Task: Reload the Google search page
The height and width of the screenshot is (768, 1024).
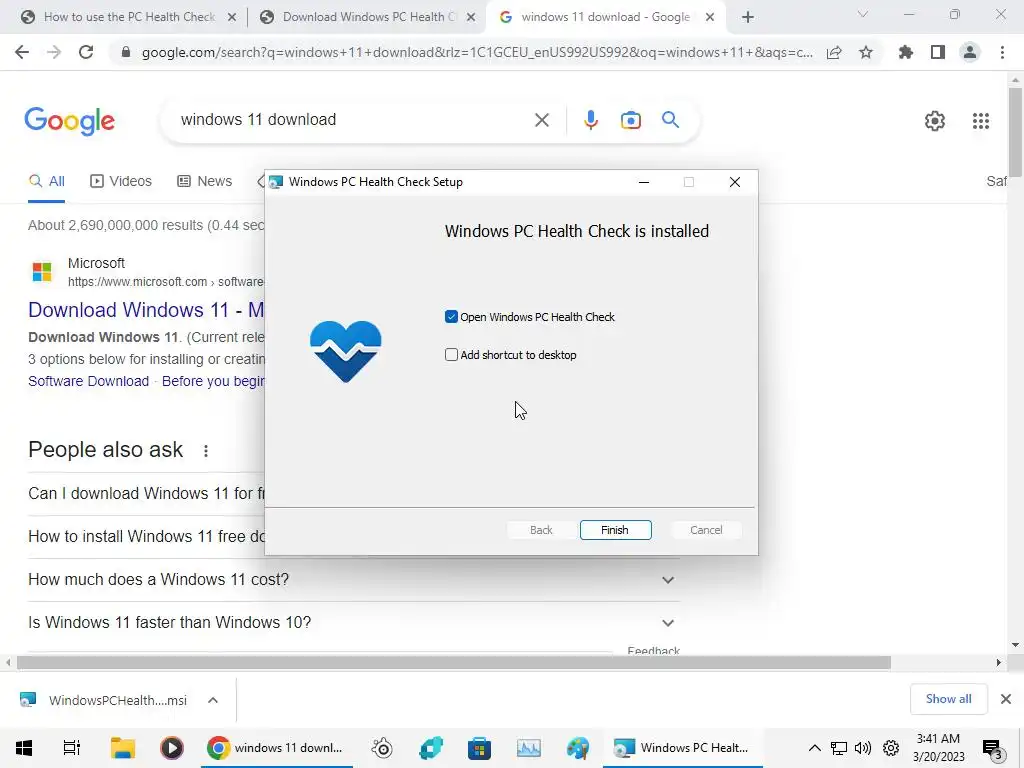Action: pos(86,52)
